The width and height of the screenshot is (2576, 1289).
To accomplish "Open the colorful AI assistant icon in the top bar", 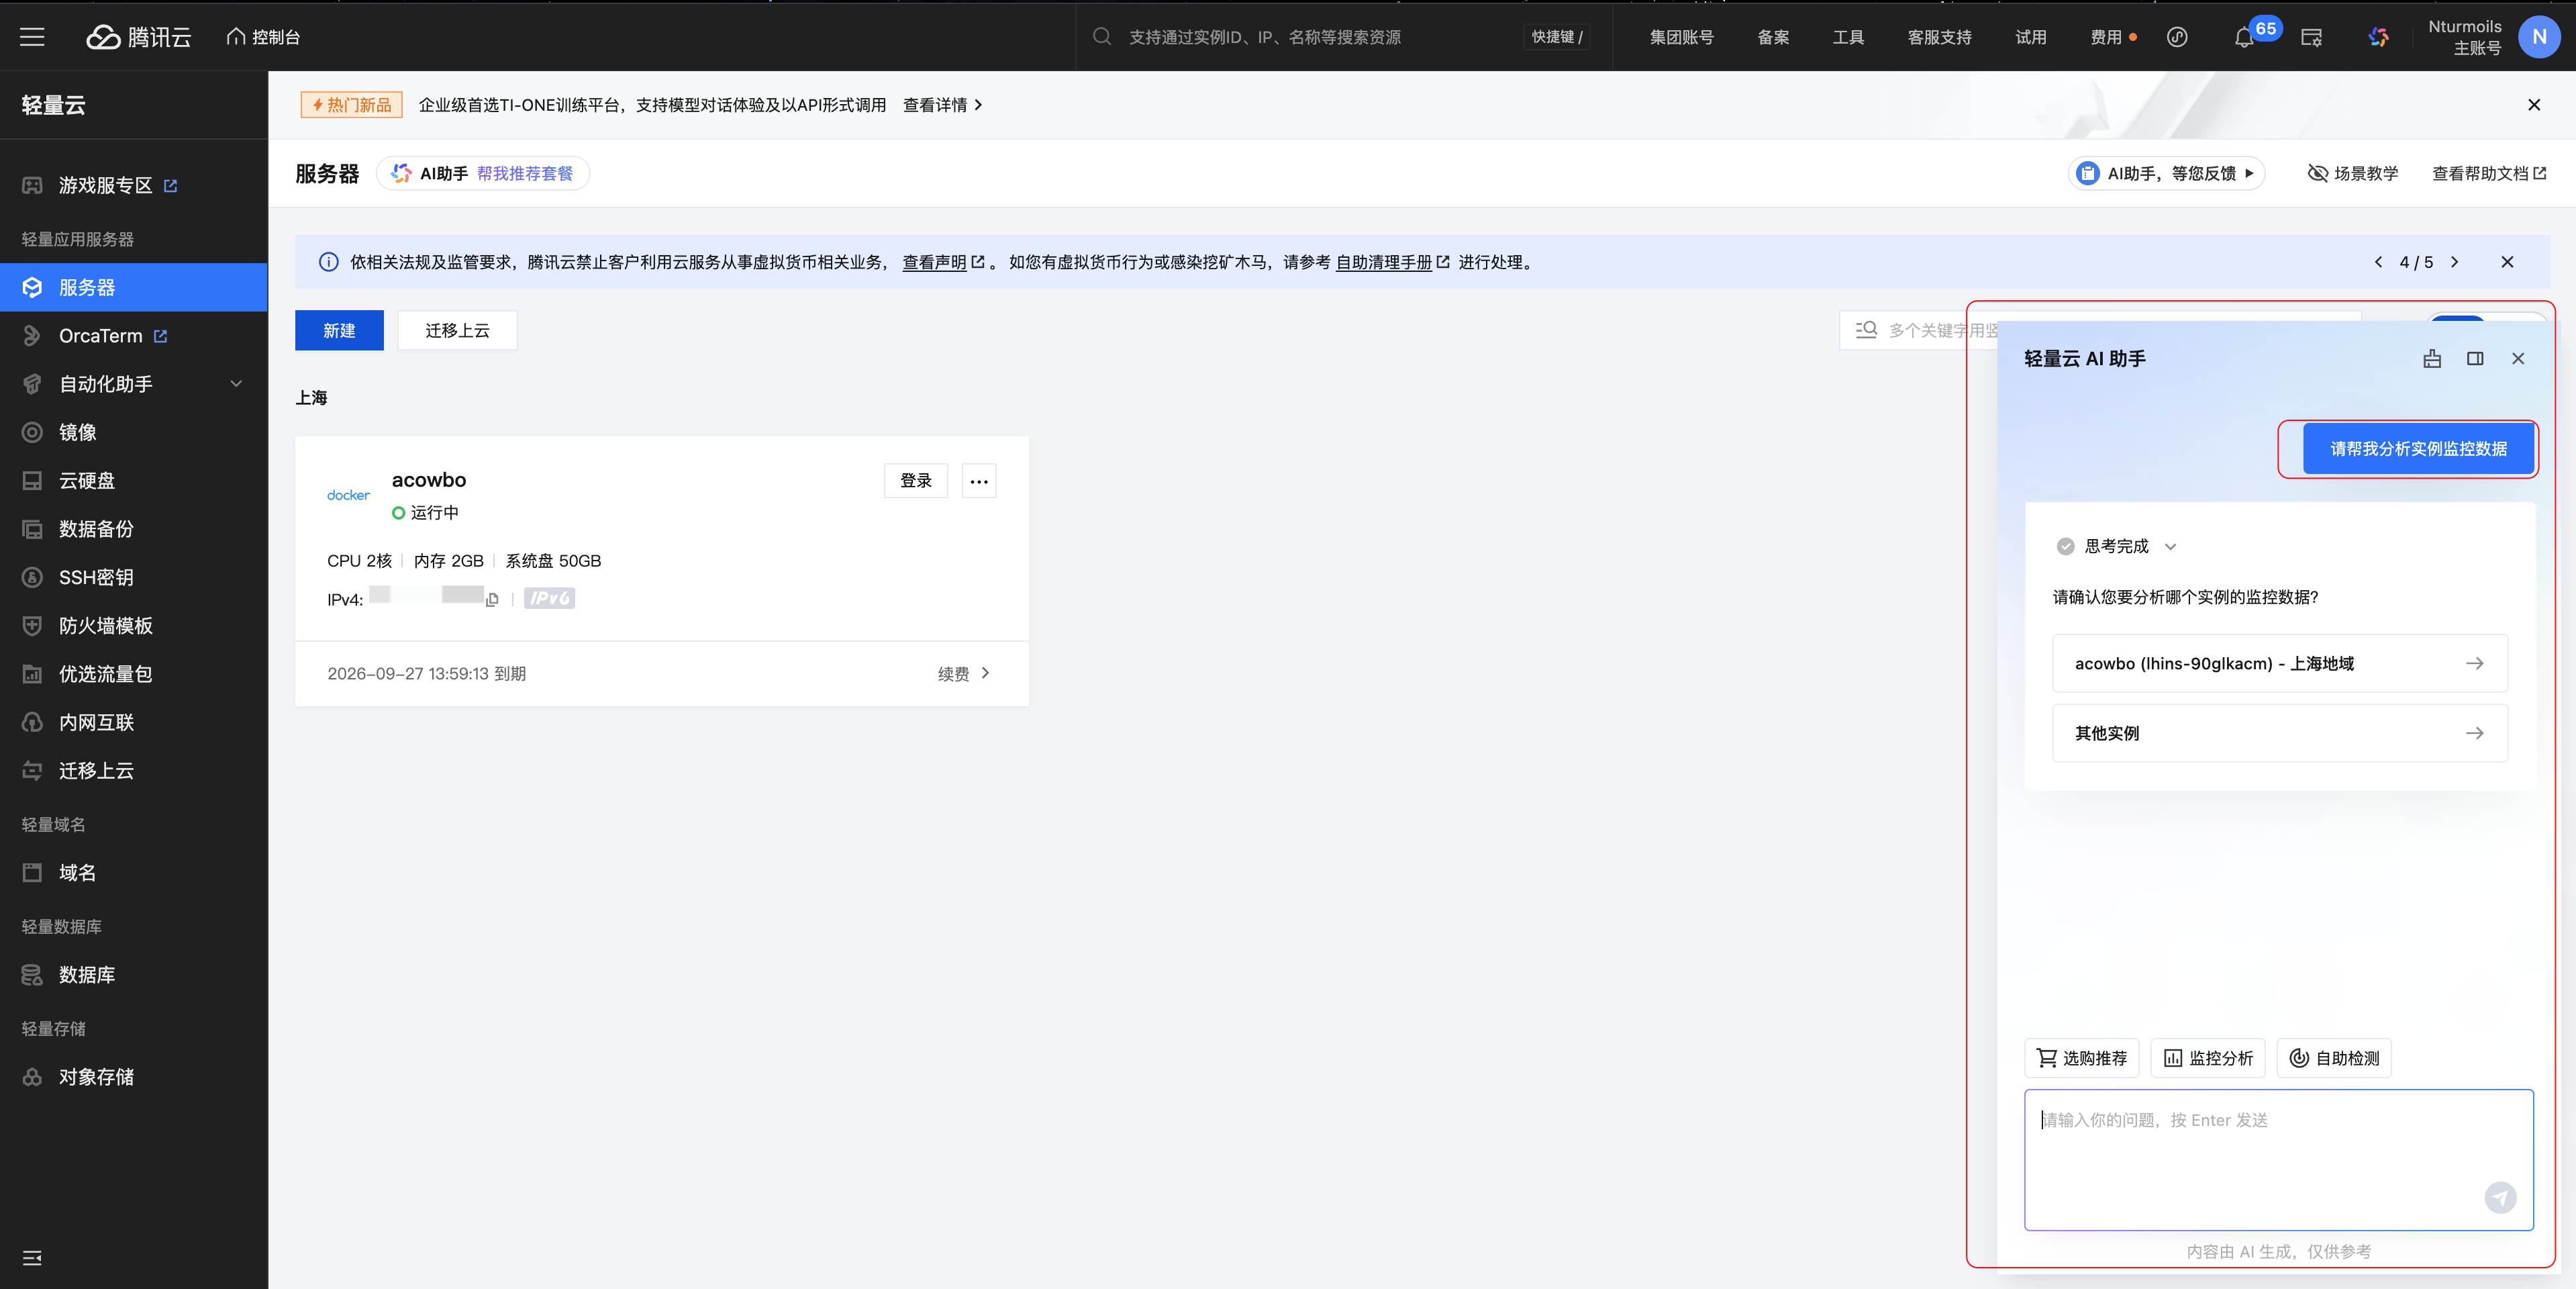I will point(2378,37).
